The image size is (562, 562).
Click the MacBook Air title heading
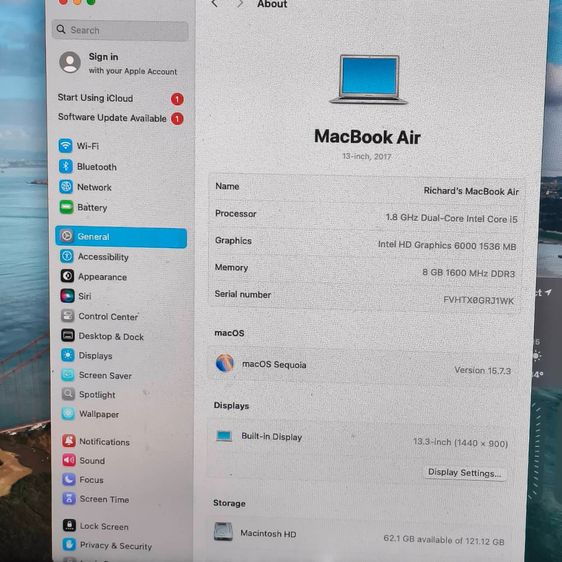(x=367, y=137)
